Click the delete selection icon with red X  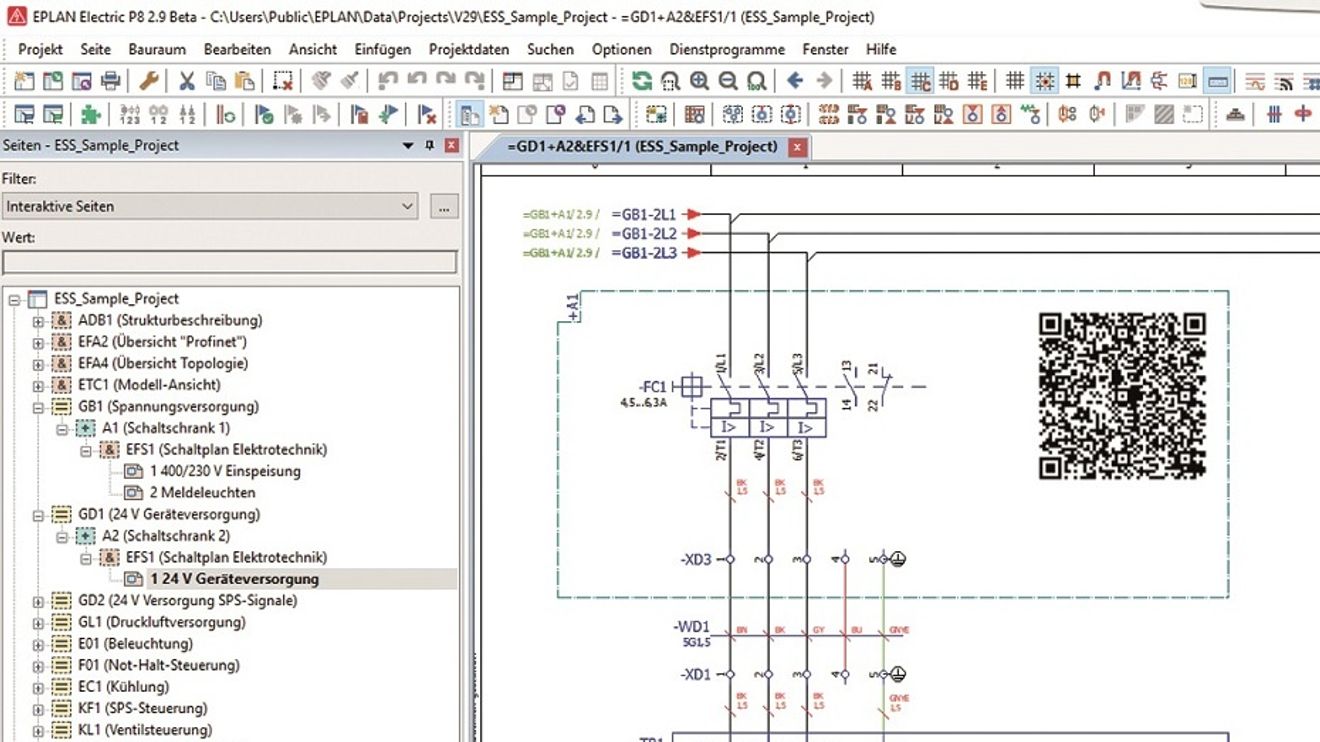pyautogui.click(x=283, y=81)
